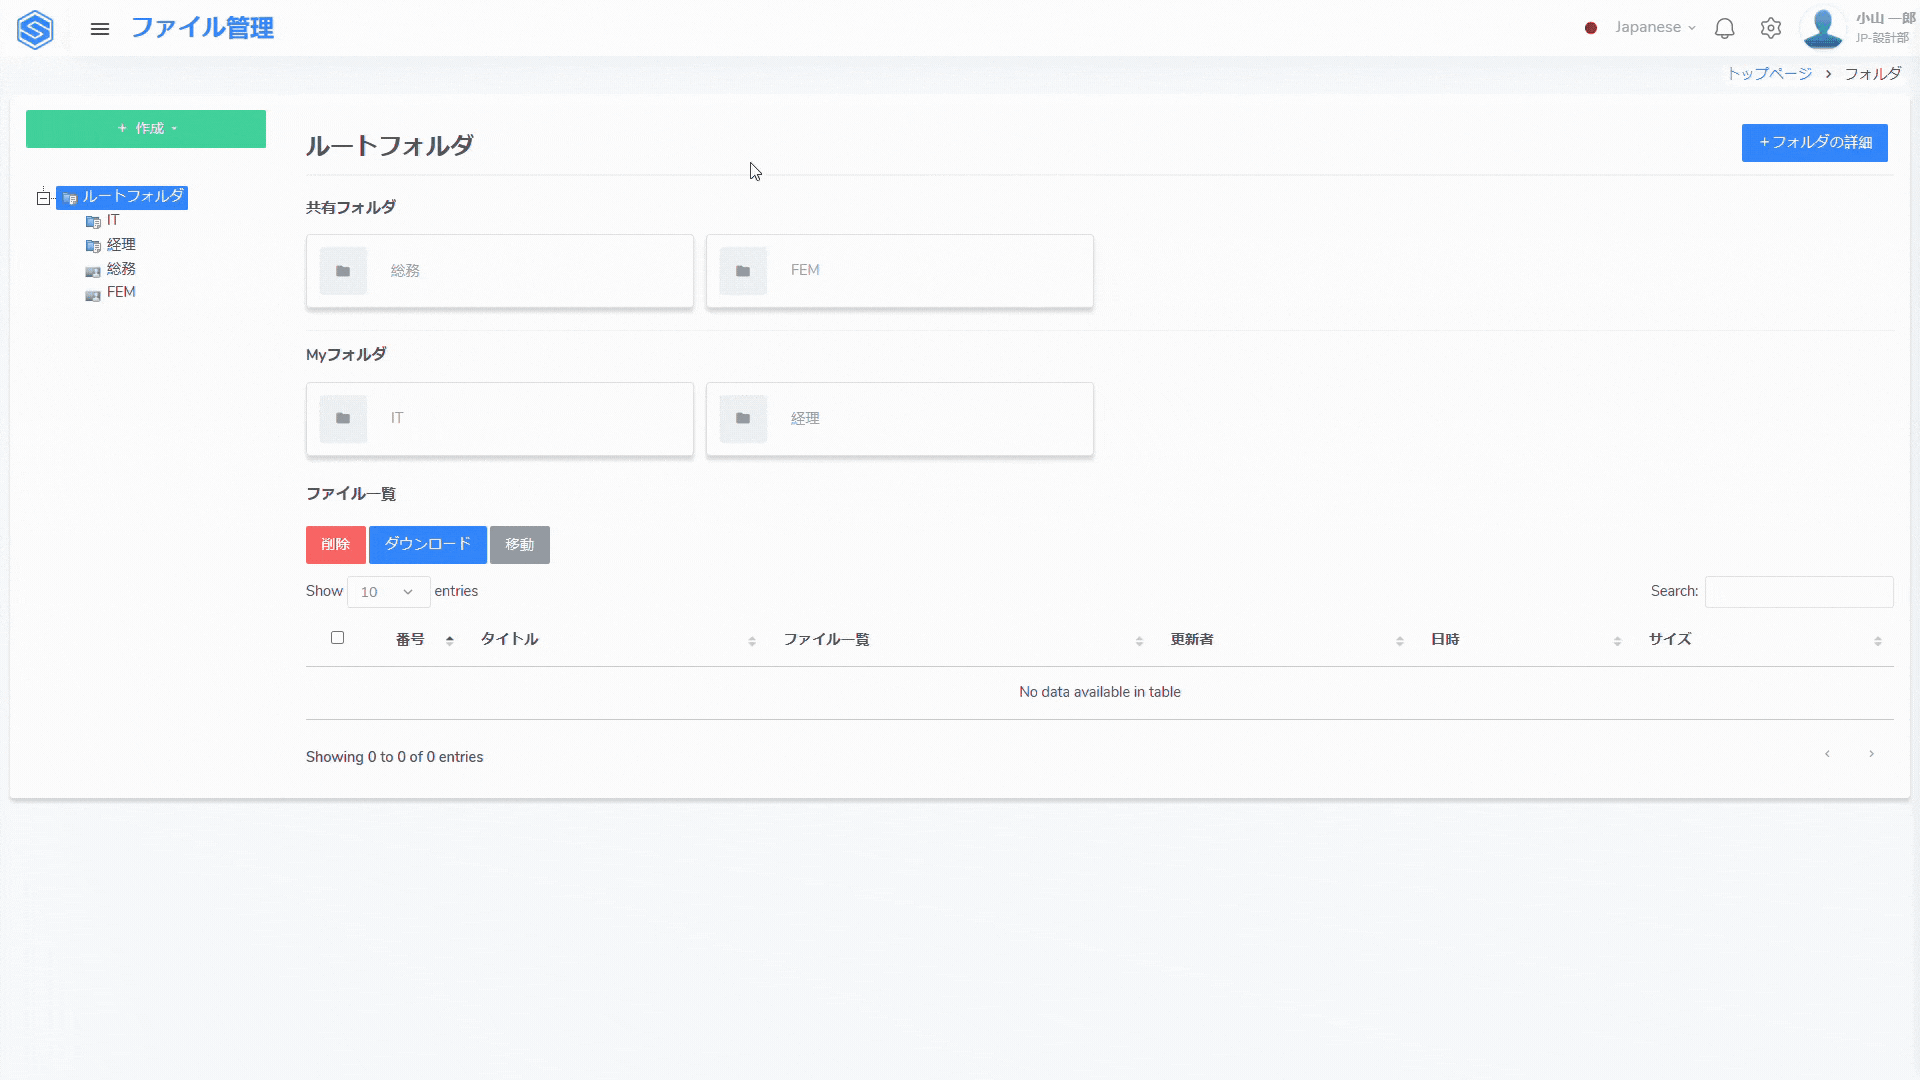This screenshot has height=1080, width=1920.
Task: Open the hamburger navigation menu
Action: (100, 29)
